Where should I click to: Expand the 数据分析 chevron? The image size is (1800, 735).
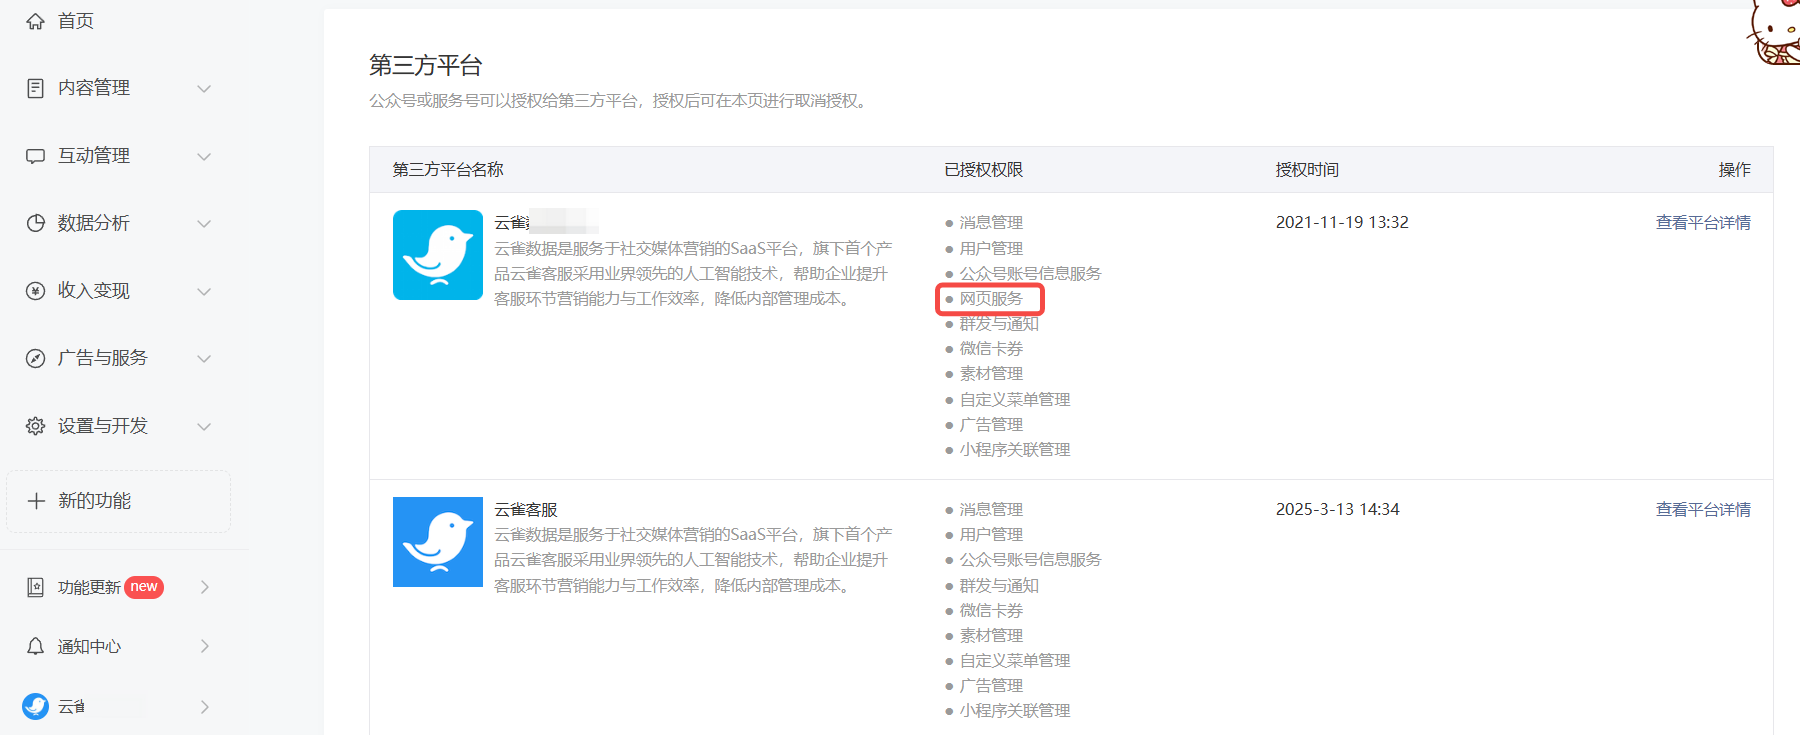pyautogui.click(x=204, y=223)
